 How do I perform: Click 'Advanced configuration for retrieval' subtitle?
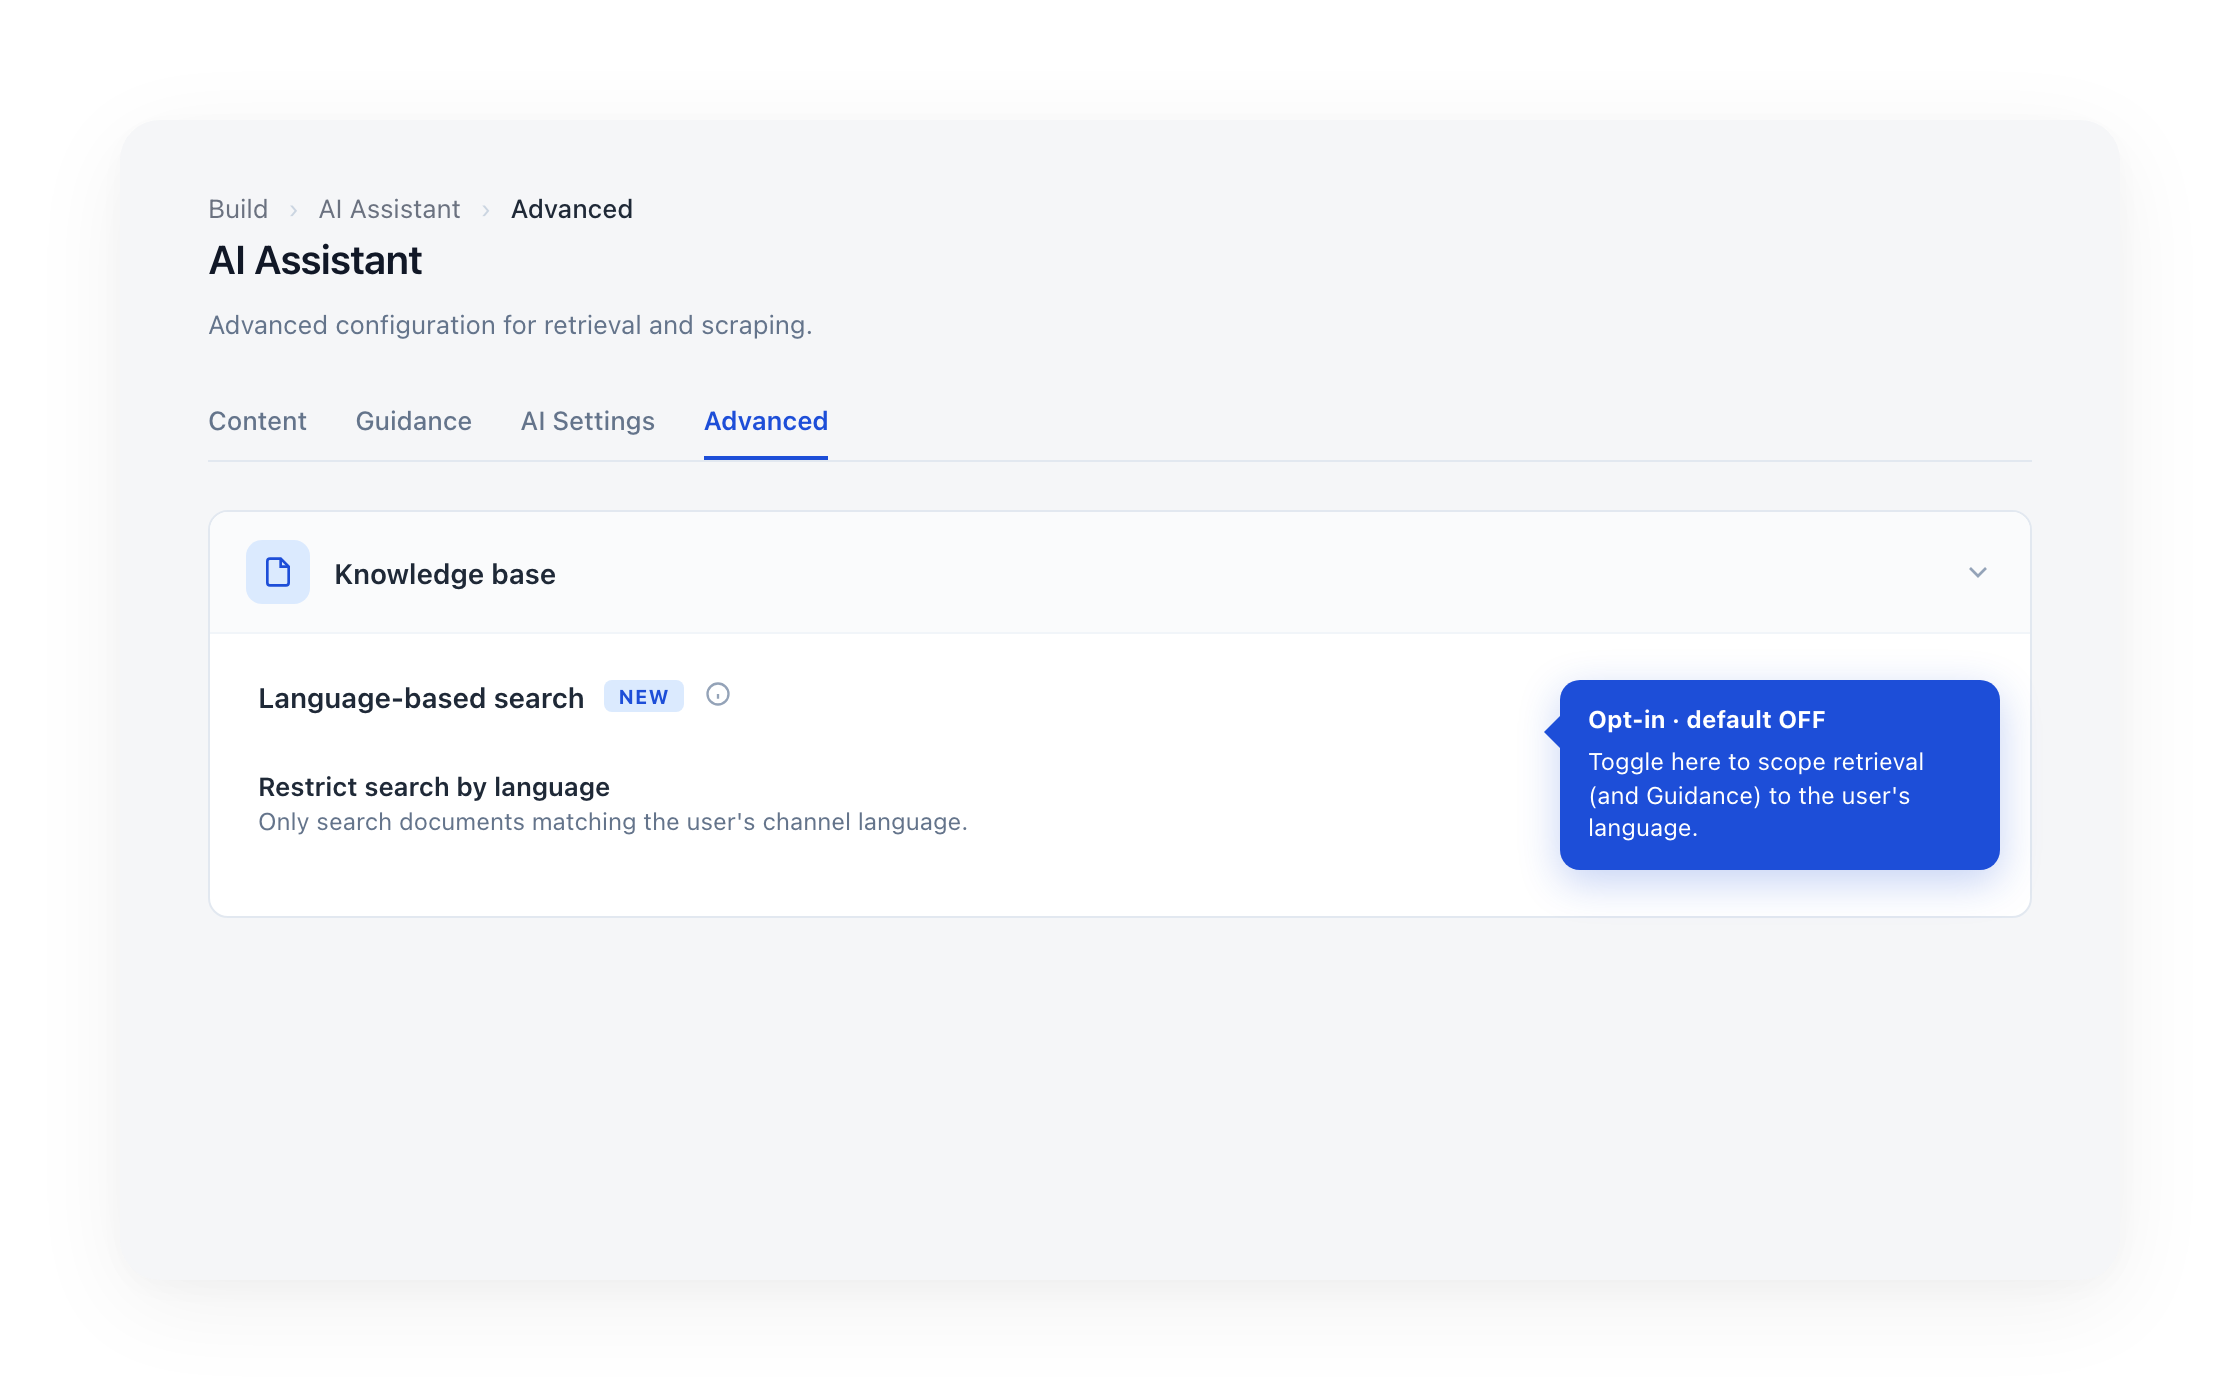pyautogui.click(x=510, y=325)
